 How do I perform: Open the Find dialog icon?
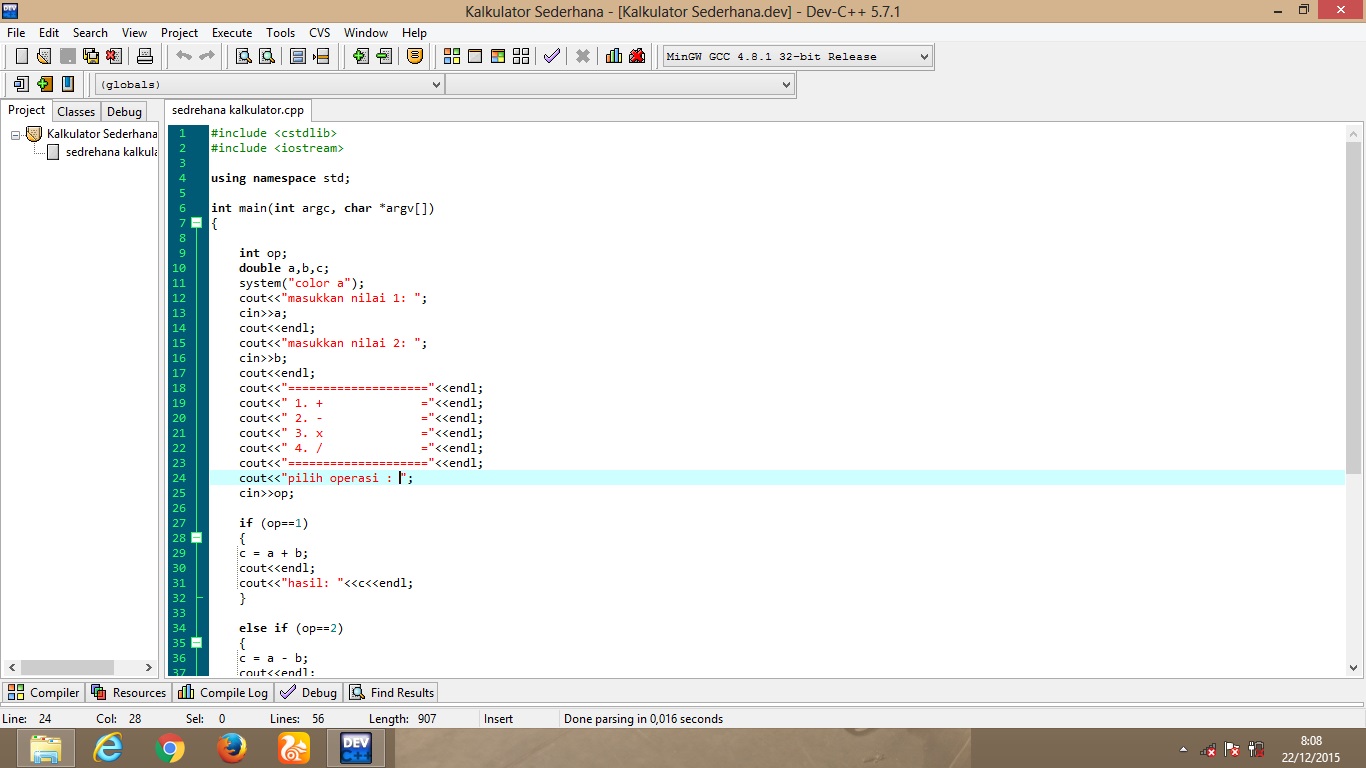pos(242,56)
